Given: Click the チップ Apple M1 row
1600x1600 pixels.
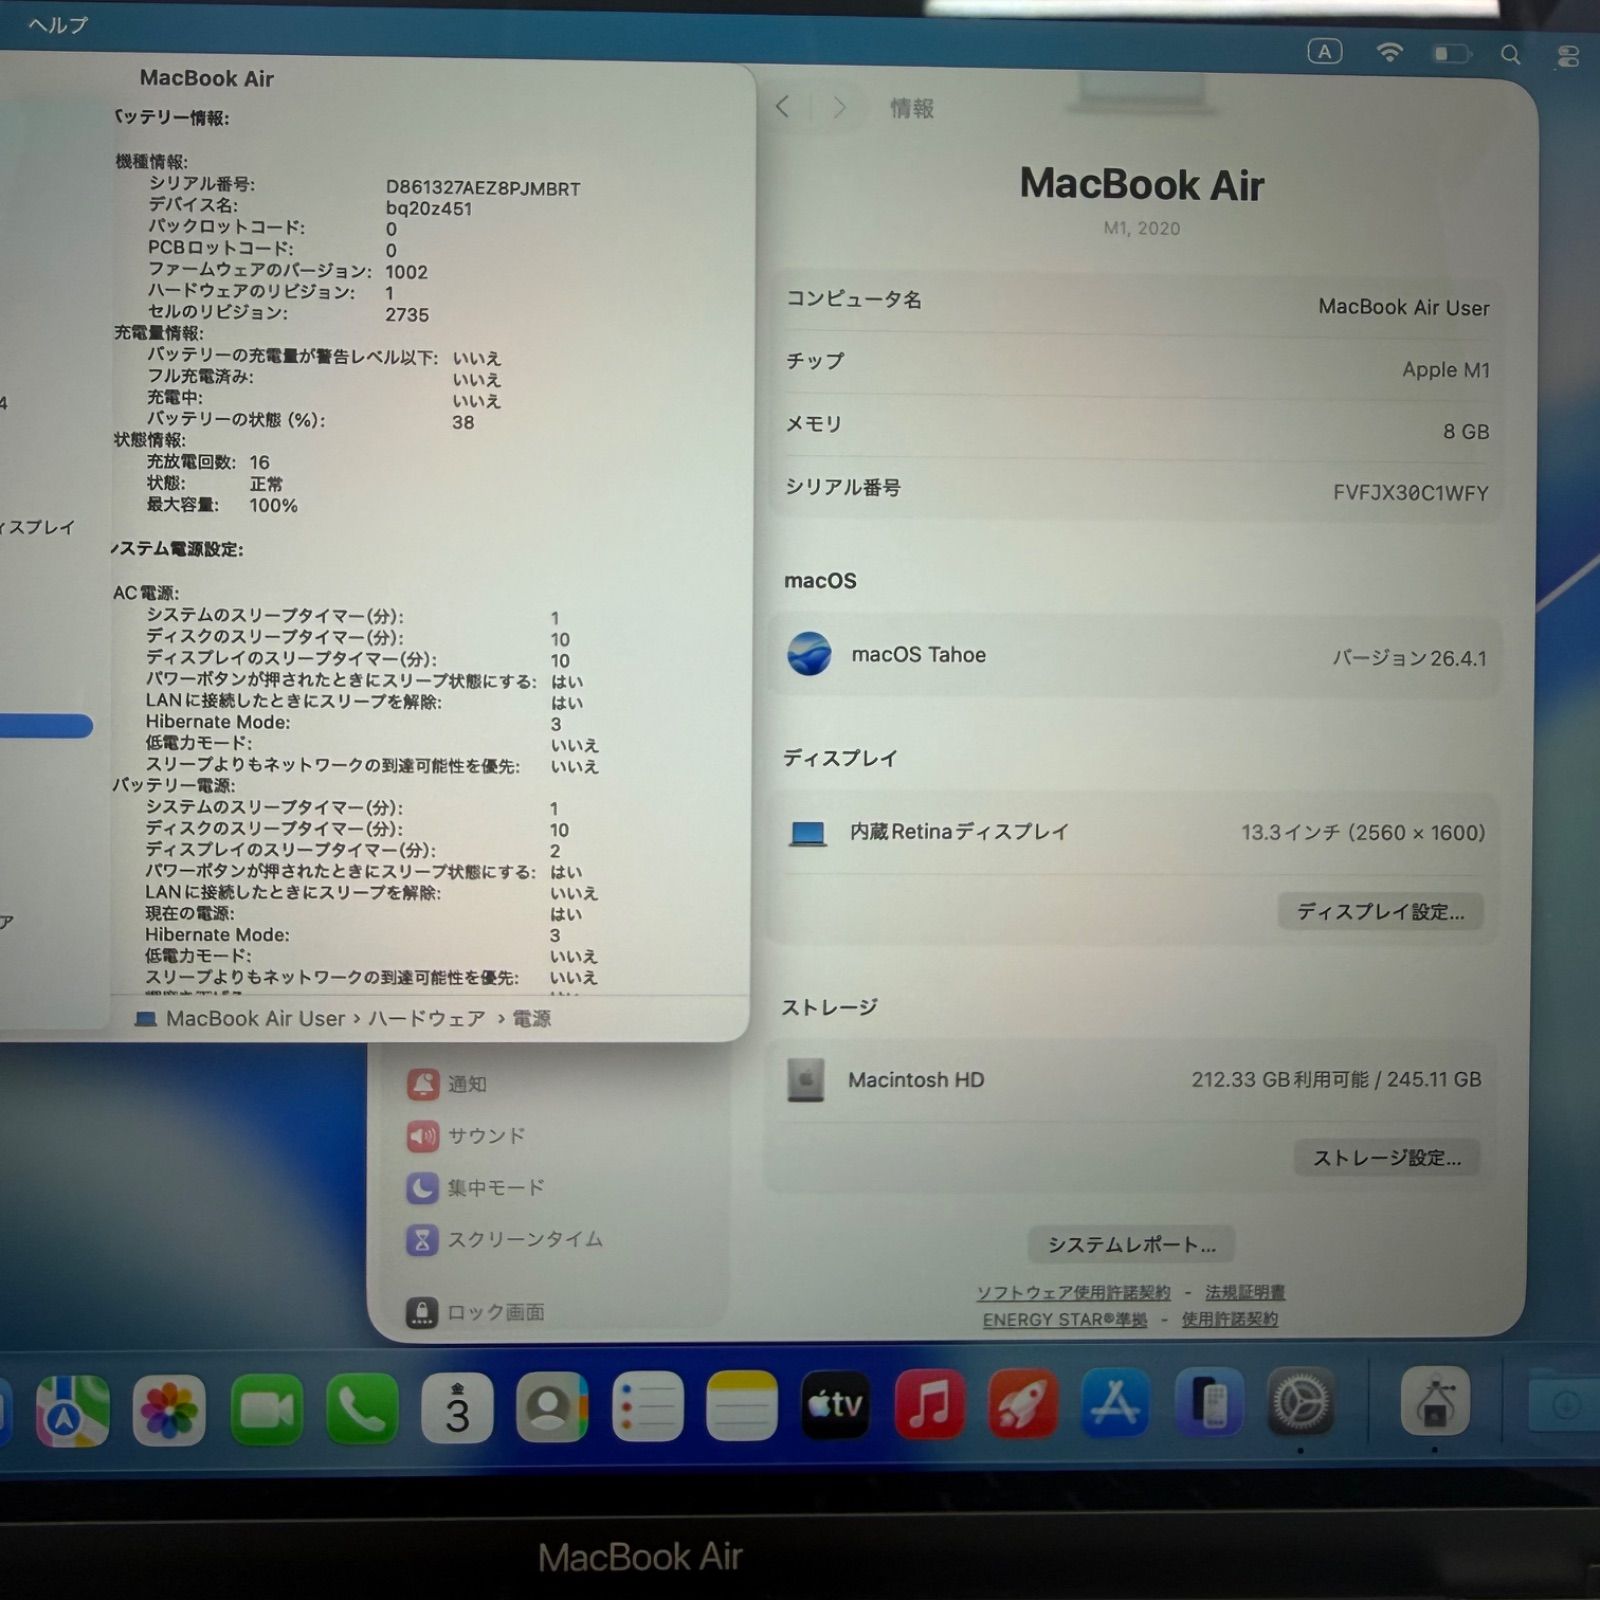Looking at the screenshot, I should coord(1136,365).
